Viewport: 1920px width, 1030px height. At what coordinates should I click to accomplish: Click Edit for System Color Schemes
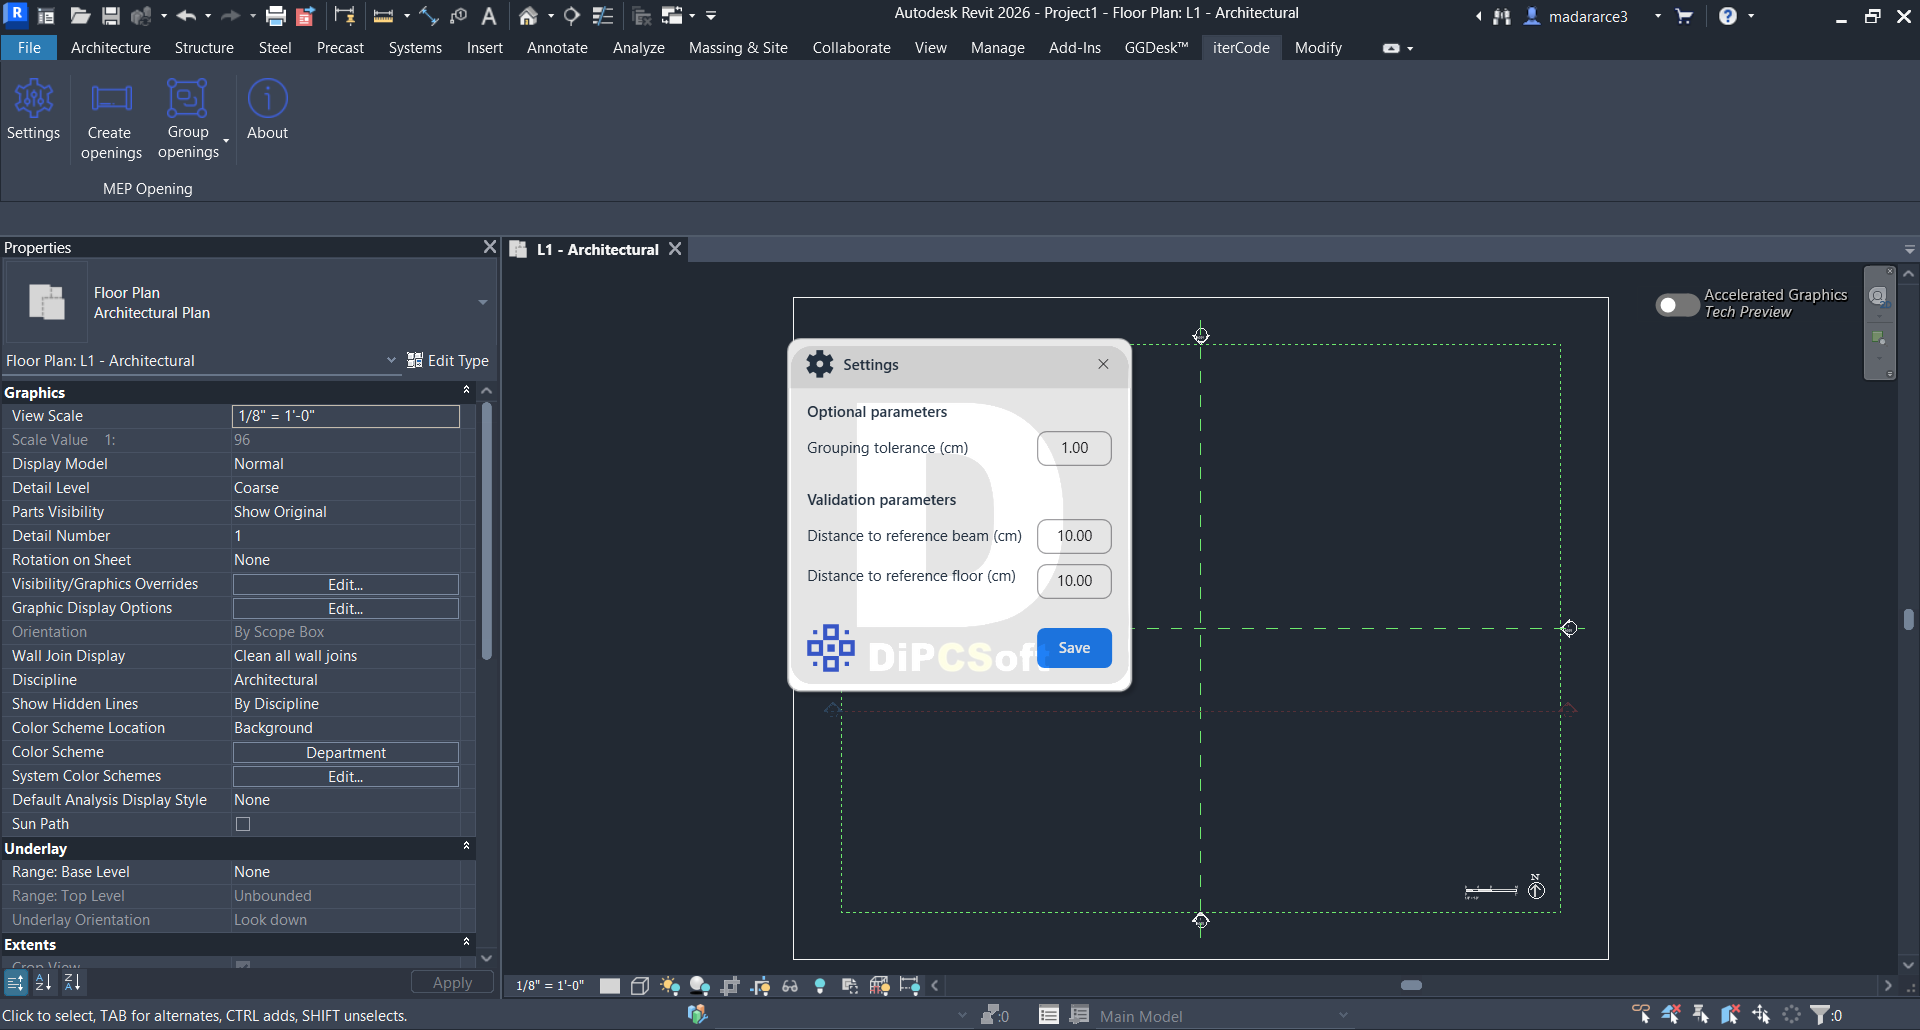coord(346,776)
